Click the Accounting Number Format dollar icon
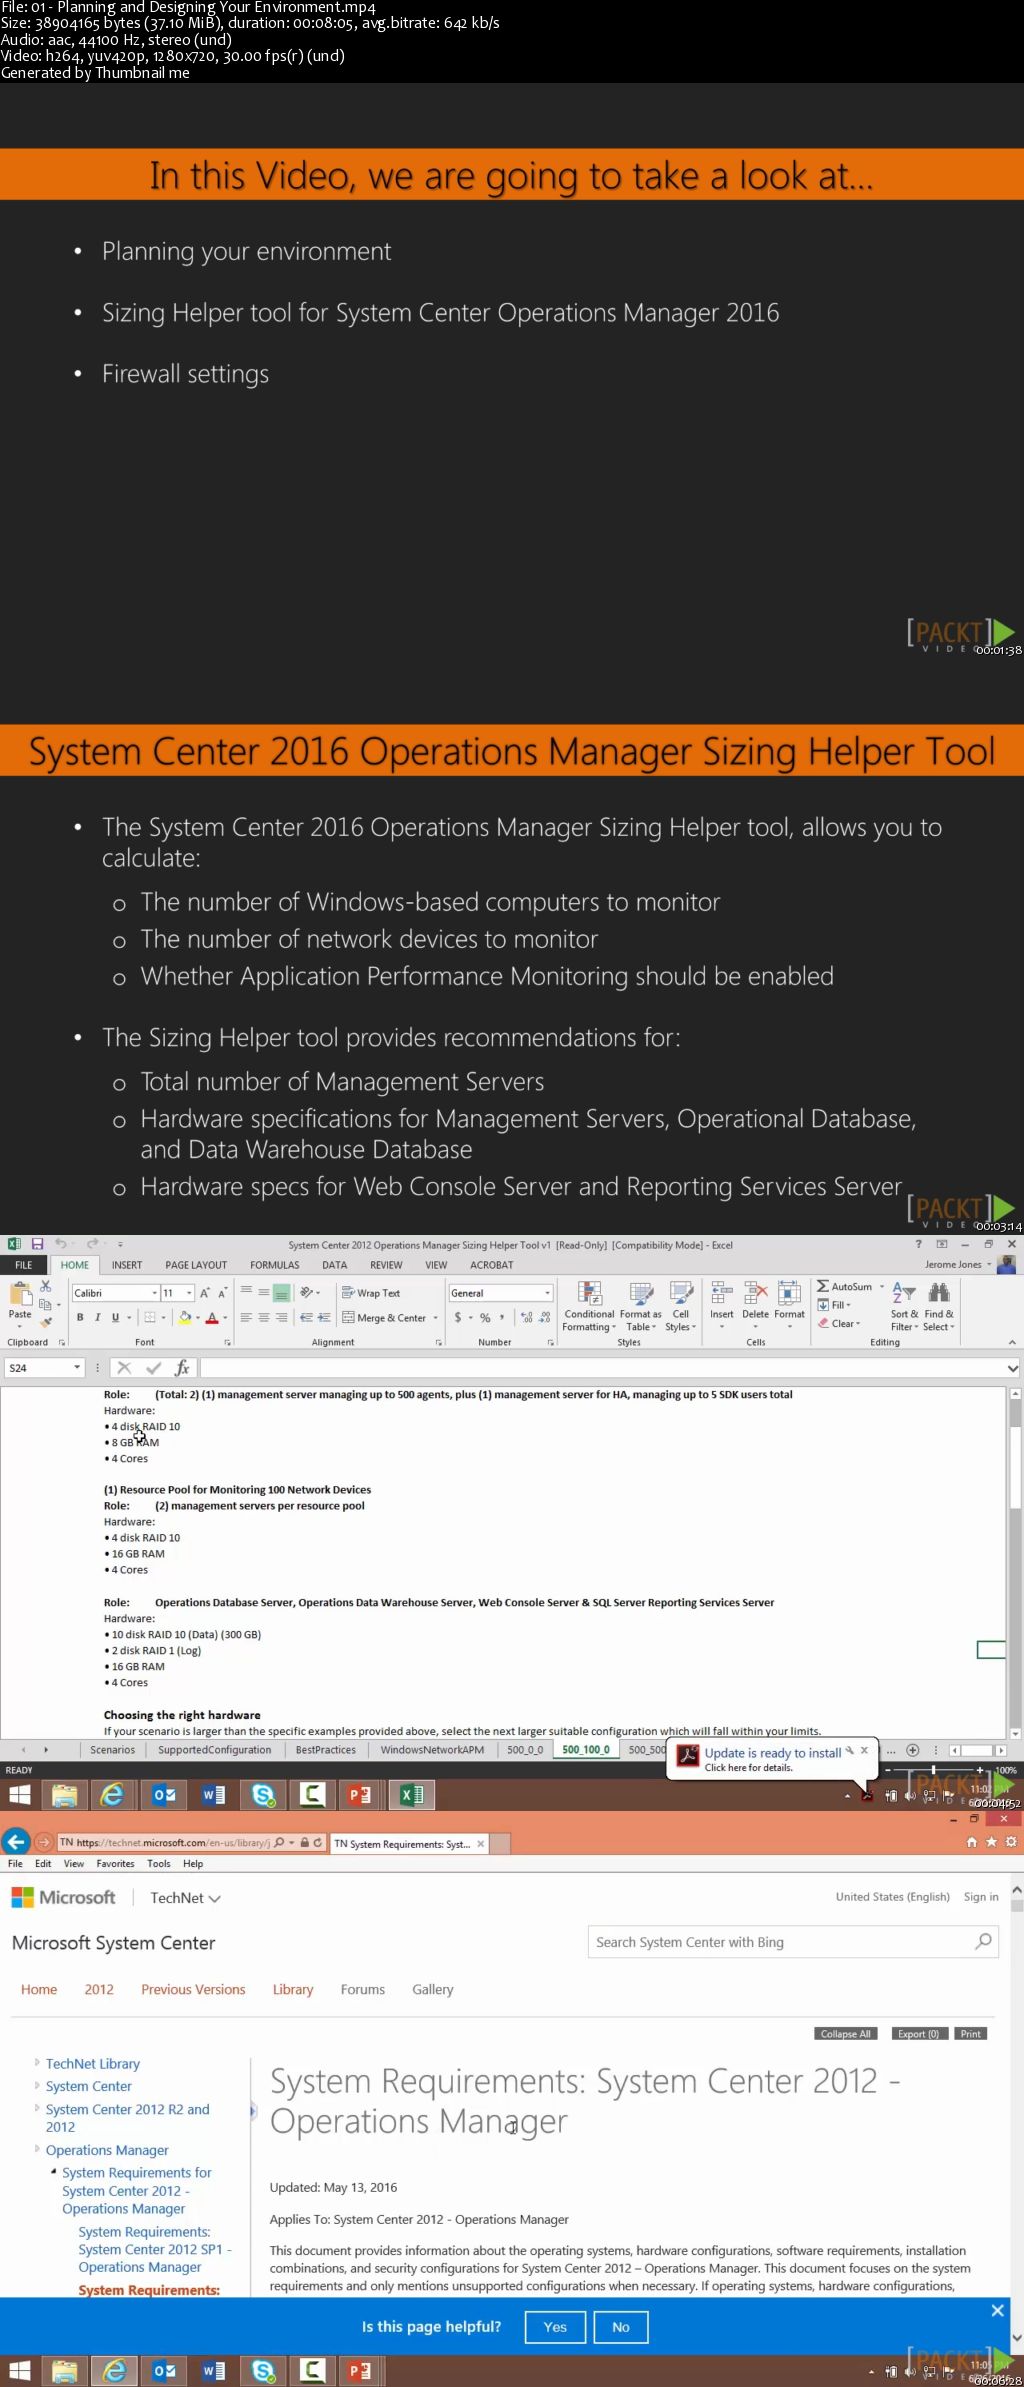Image resolution: width=1024 pixels, height=2387 pixels. tap(458, 1318)
